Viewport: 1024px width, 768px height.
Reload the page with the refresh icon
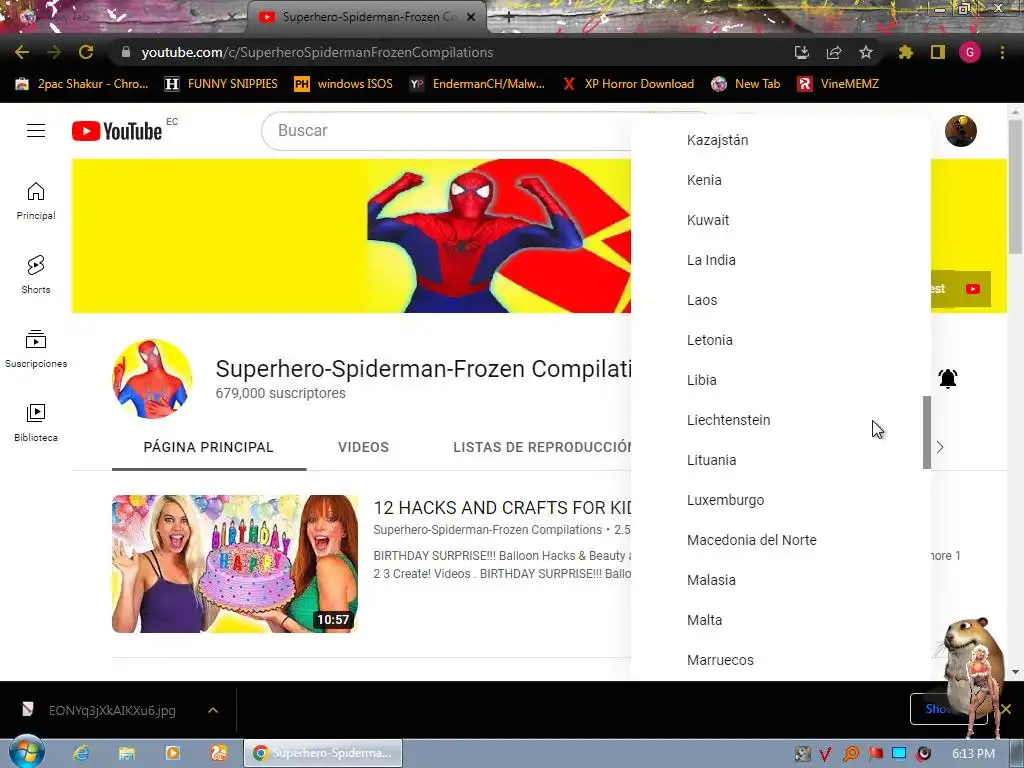[x=86, y=52]
